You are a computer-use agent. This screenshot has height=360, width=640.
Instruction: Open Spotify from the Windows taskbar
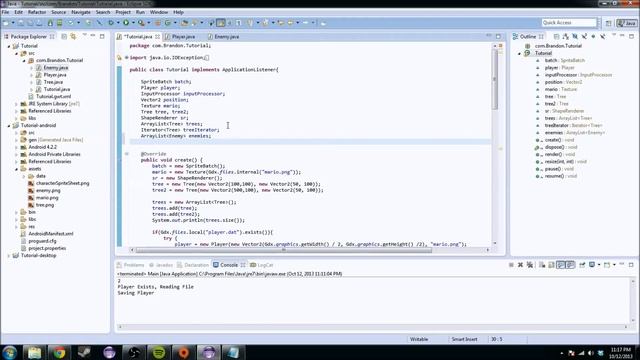pos(159,352)
